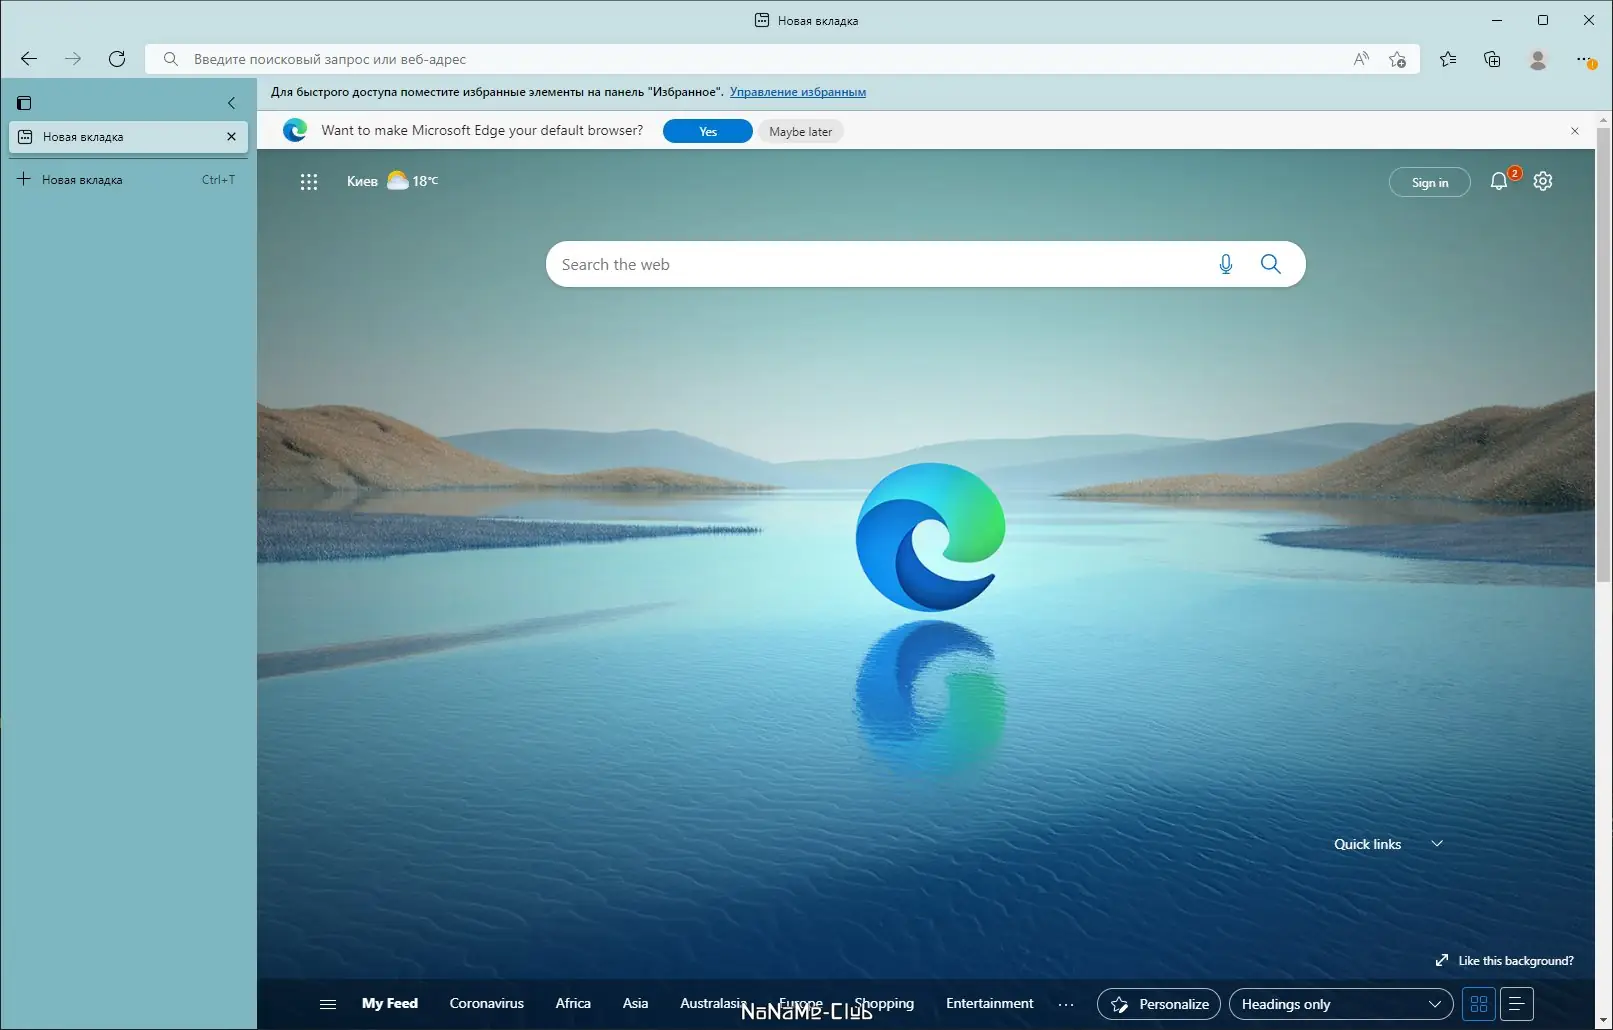Image resolution: width=1613 pixels, height=1030 pixels.
Task: Click the Sign in button
Action: point(1430,182)
